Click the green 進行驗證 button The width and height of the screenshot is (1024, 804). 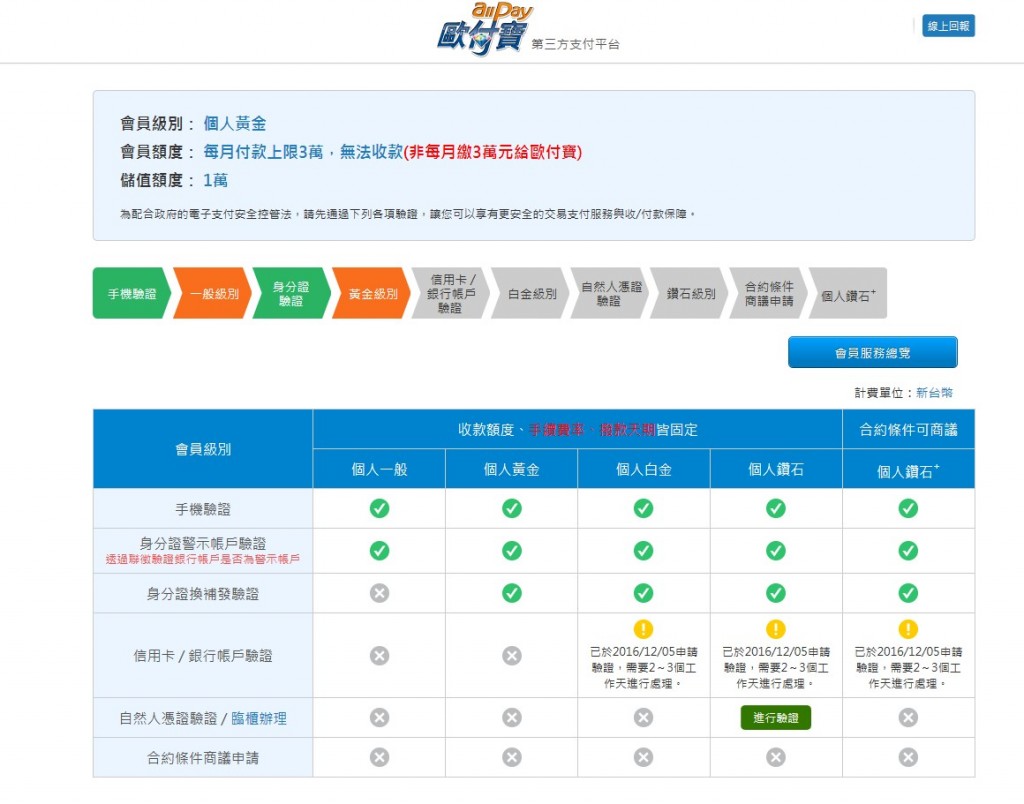pyautogui.click(x=776, y=718)
